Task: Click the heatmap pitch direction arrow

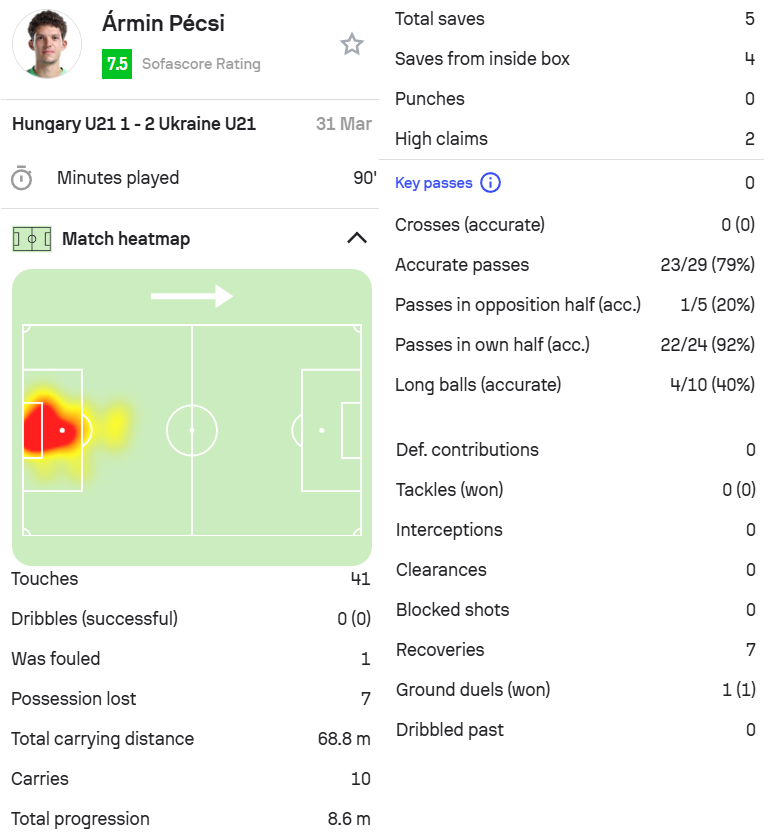Action: (x=191, y=296)
